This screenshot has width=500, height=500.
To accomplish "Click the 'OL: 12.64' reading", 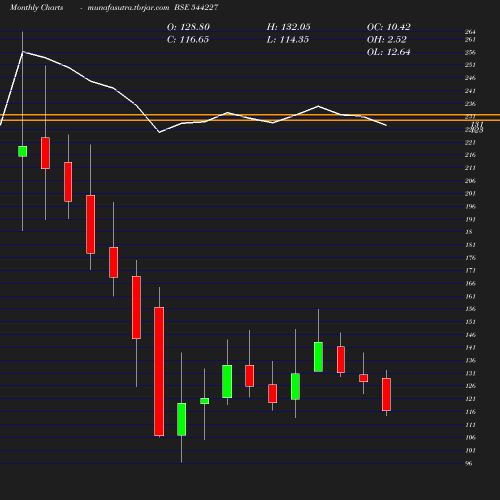I will click(389, 52).
